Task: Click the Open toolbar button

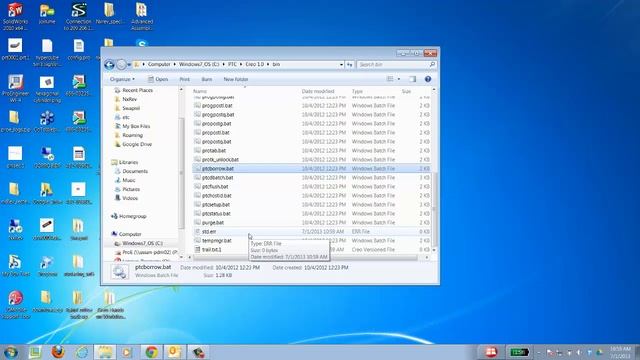Action: point(158,79)
